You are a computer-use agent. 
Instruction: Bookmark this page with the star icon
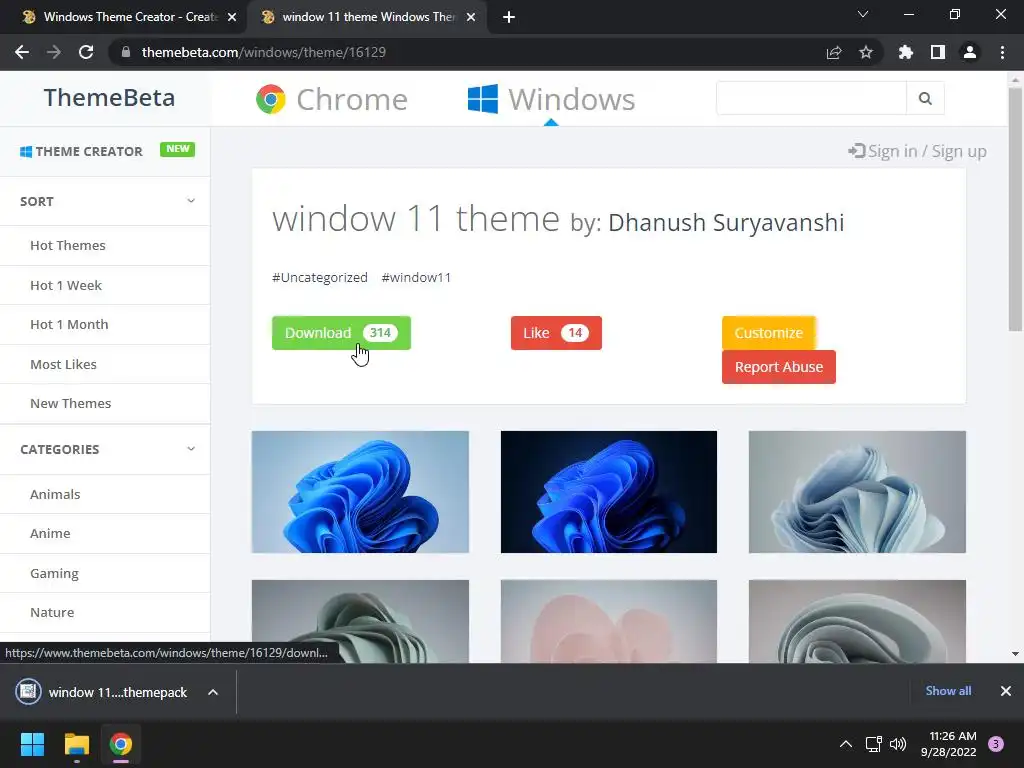coord(866,52)
